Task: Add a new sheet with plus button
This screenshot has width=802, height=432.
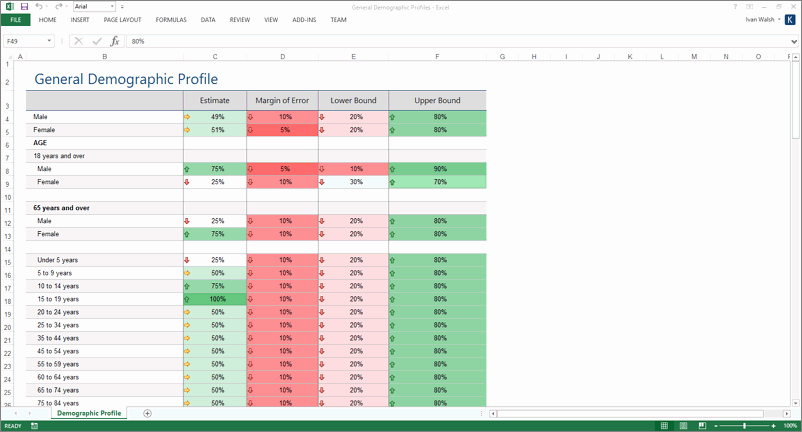Action: pyautogui.click(x=147, y=413)
